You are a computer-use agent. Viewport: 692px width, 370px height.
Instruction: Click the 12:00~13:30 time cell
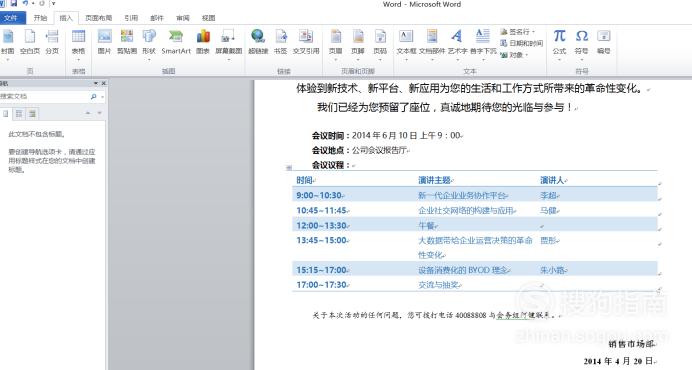tap(323, 225)
